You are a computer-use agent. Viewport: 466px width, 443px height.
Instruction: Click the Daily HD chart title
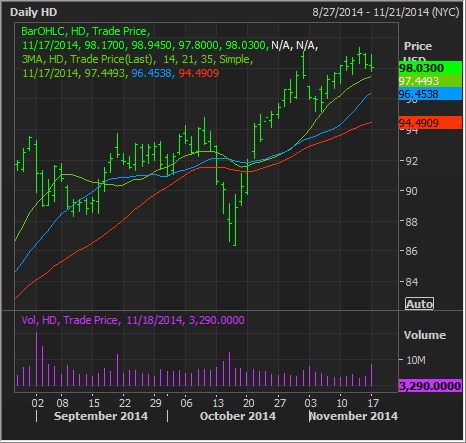34,12
